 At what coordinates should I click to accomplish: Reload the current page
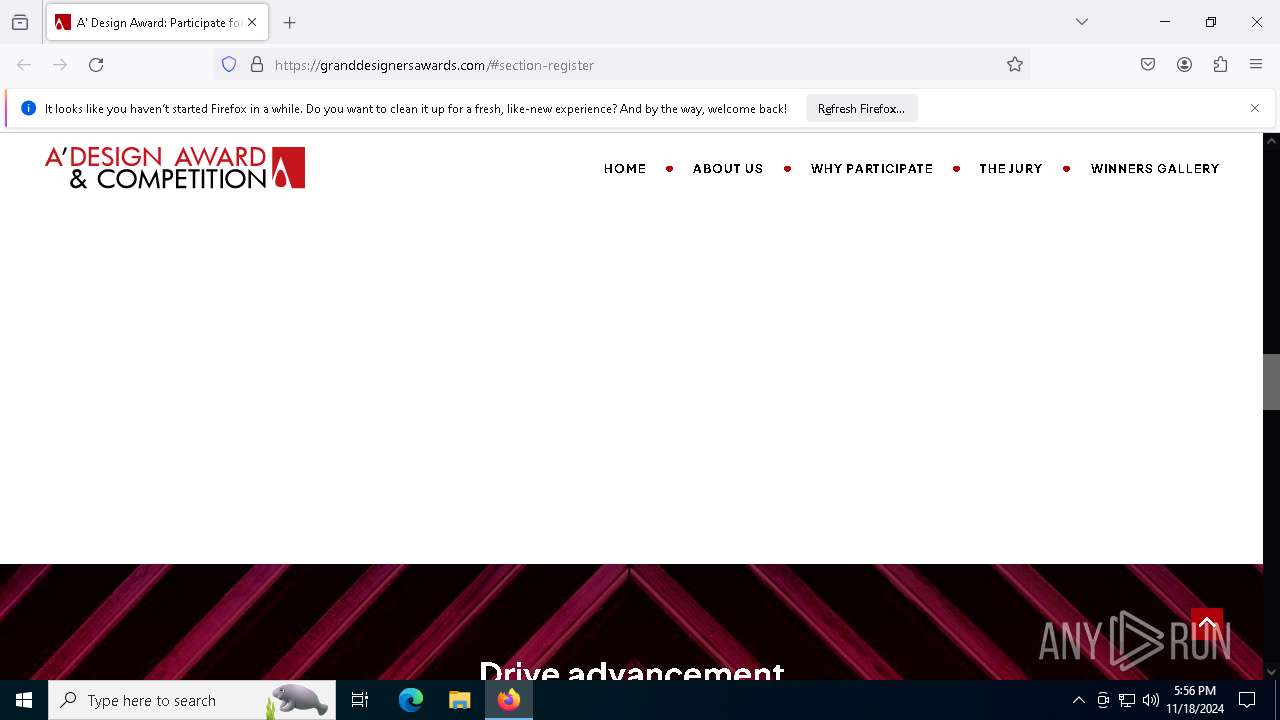click(96, 65)
